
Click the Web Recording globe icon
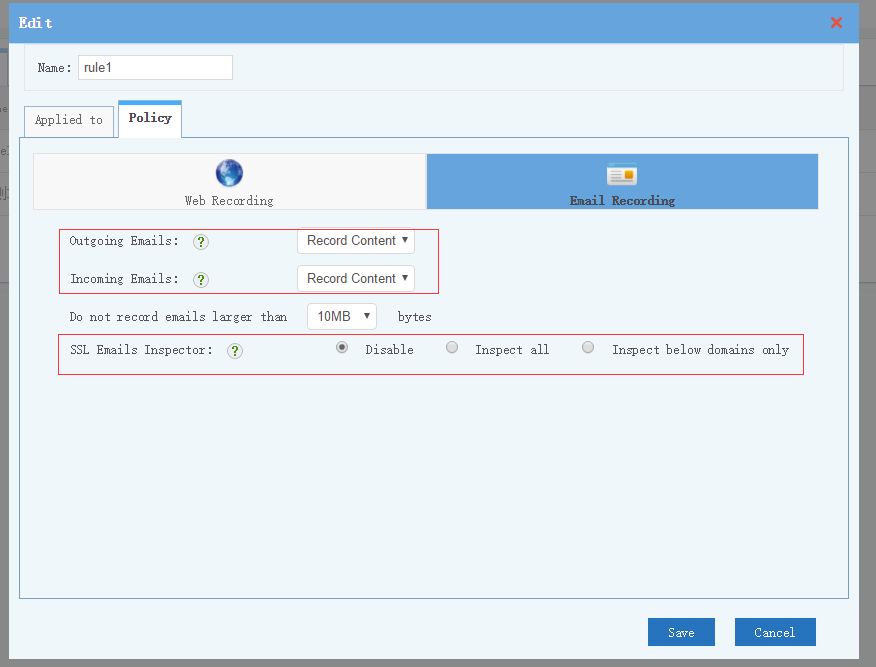[229, 173]
